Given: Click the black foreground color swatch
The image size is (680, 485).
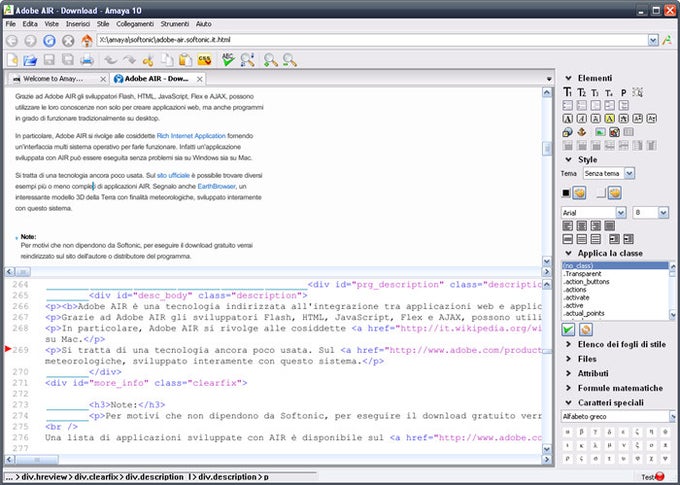Looking at the screenshot, I should pos(566,193).
